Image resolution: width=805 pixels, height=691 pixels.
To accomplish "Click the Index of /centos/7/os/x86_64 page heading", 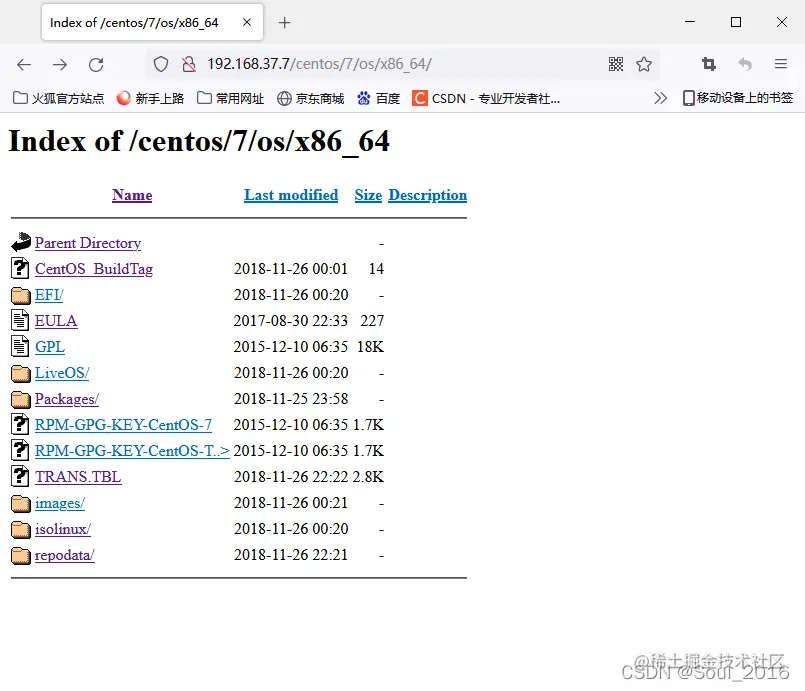I will [x=199, y=142].
